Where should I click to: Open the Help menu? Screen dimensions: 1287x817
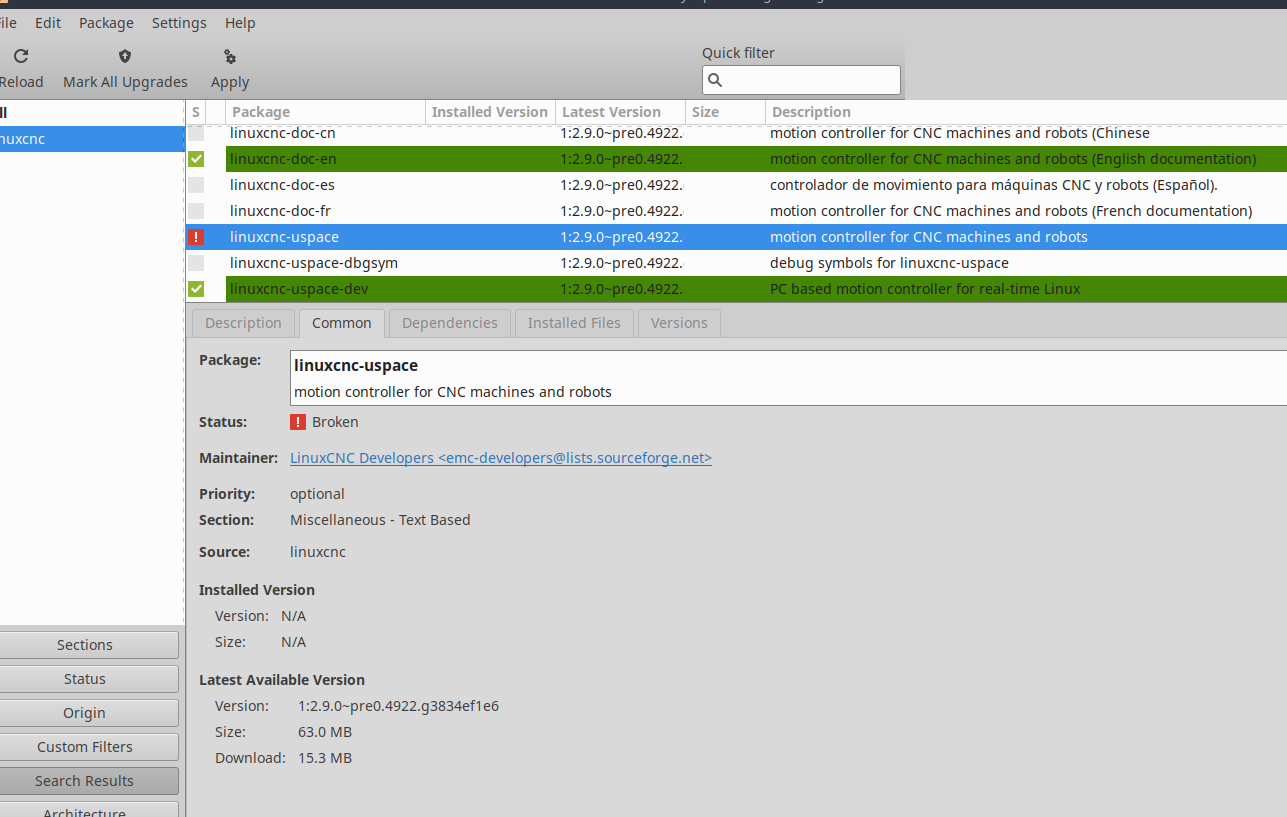[x=240, y=22]
